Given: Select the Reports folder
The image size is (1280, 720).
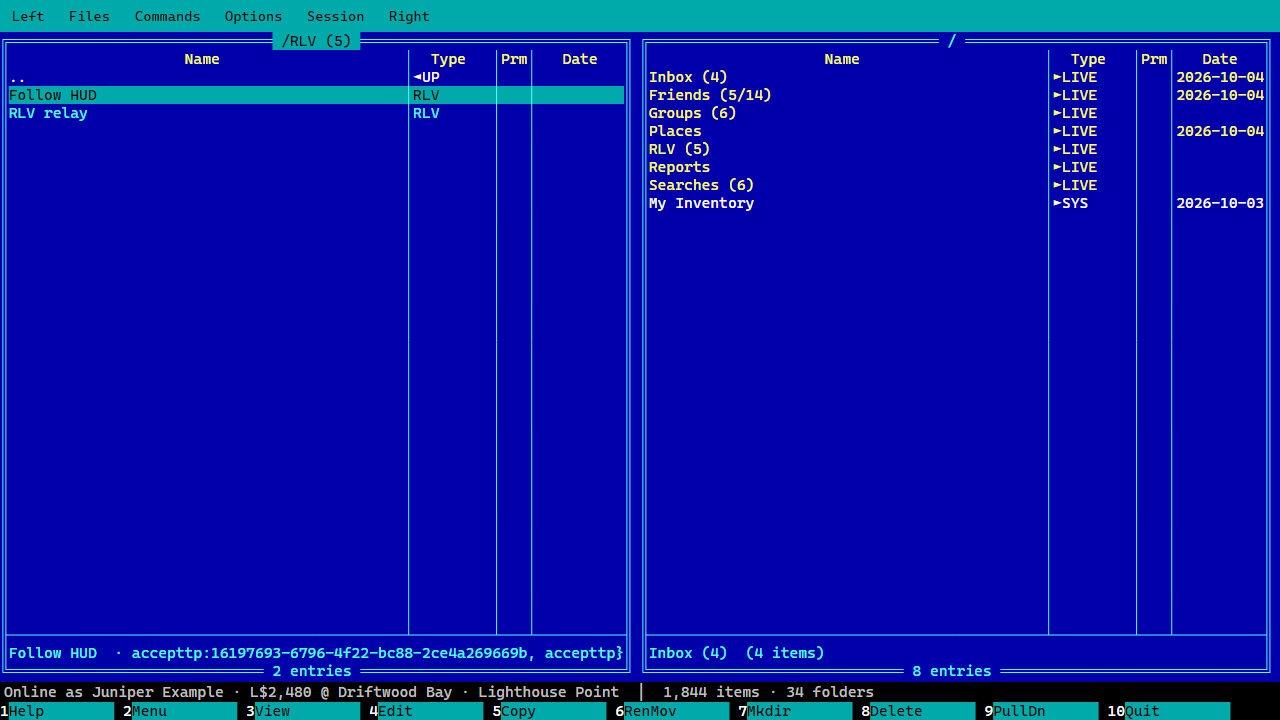Looking at the screenshot, I should click(x=956, y=167).
